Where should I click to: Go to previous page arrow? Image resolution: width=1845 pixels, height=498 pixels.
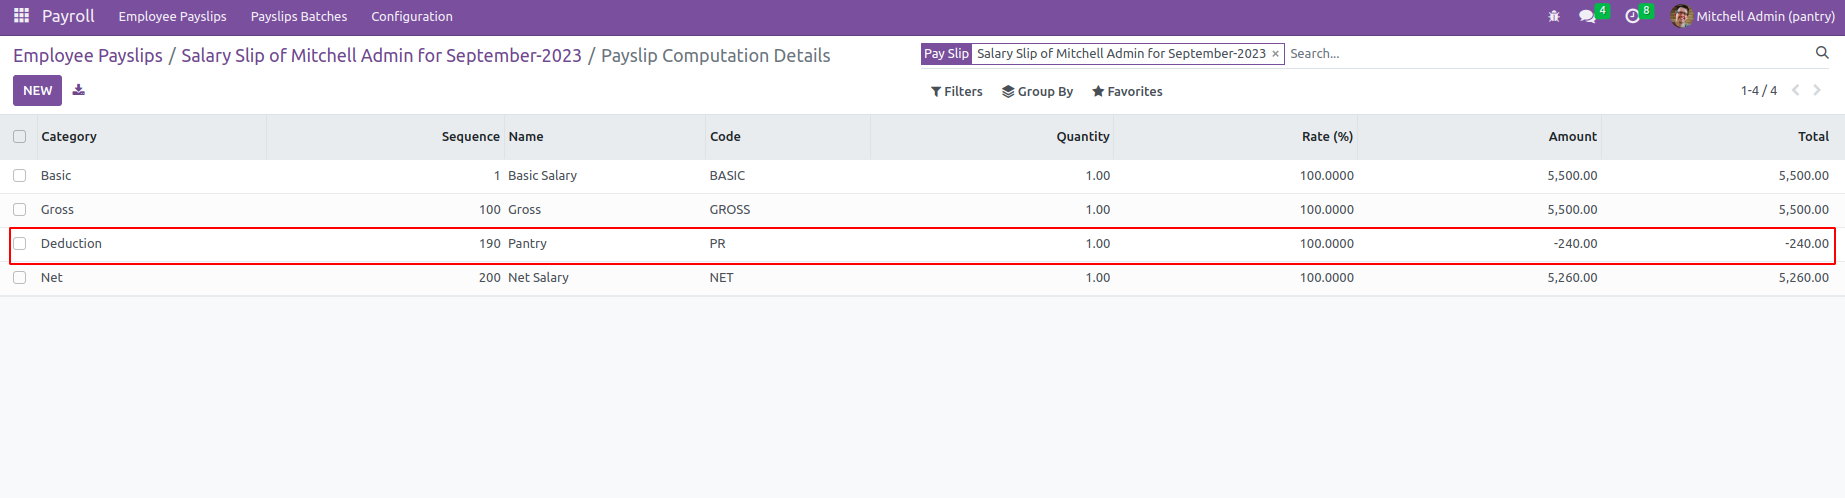point(1796,91)
